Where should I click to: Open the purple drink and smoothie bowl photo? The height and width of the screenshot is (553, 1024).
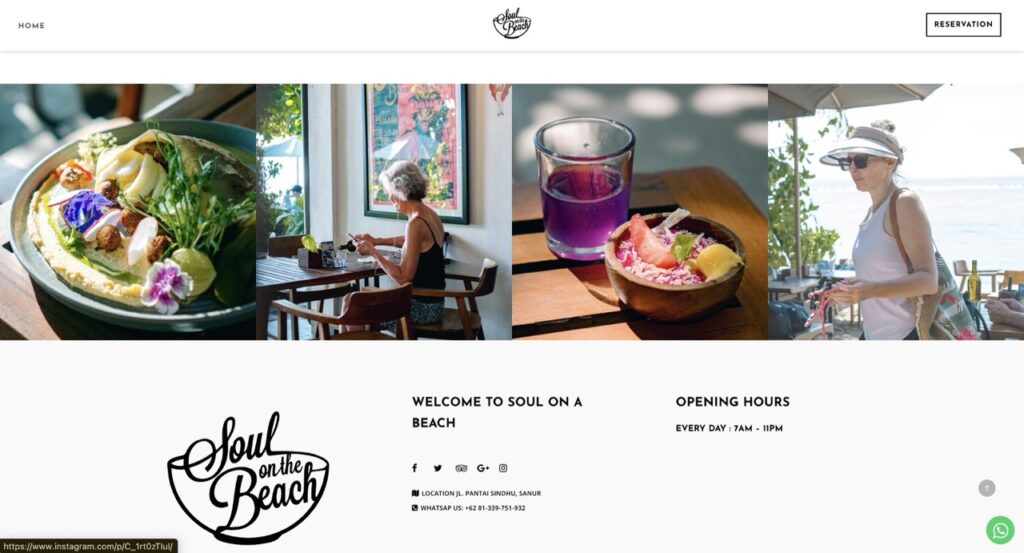coord(640,212)
